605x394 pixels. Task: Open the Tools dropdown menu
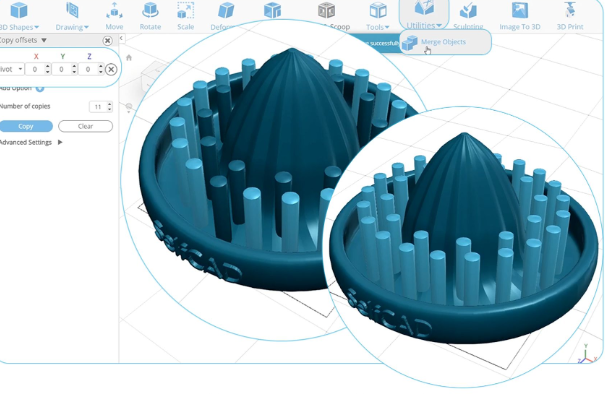[x=378, y=16]
